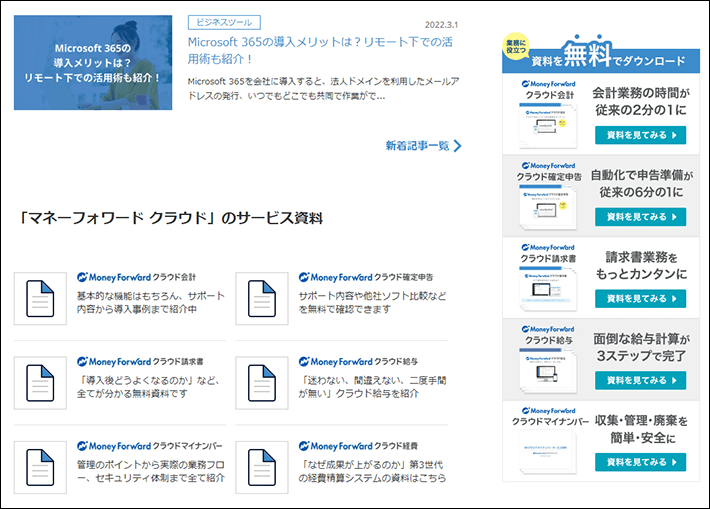Click sidebar Money Forward クラウド給与 logo
The width and height of the screenshot is (710, 509).
pos(548,335)
